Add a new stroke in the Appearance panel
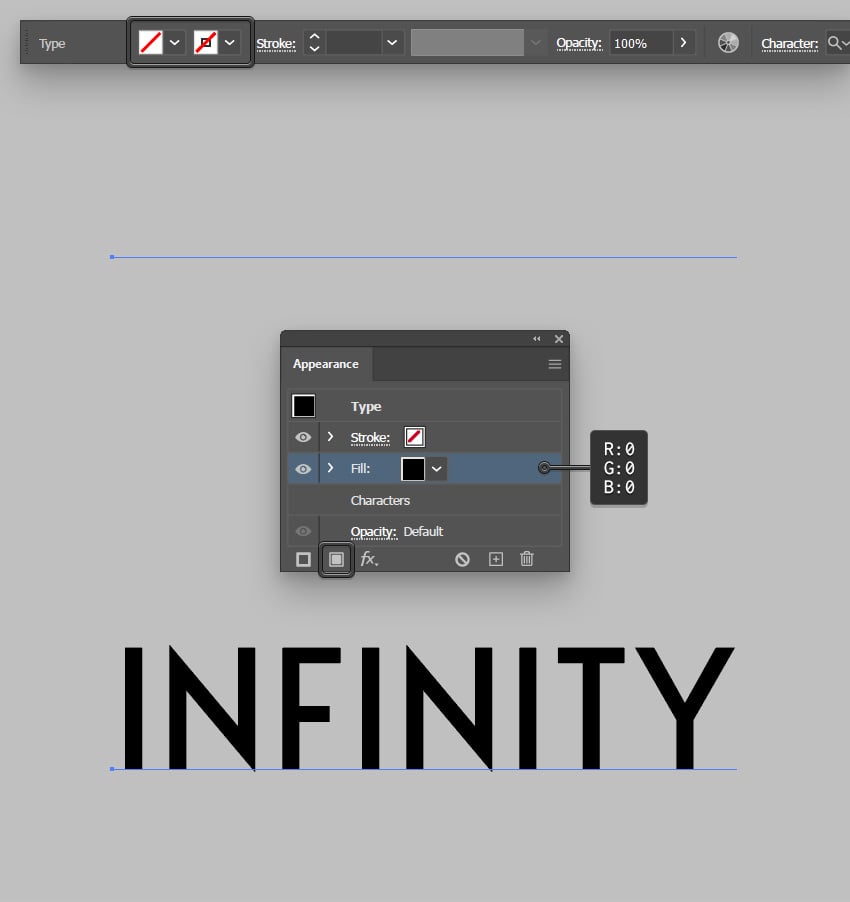Image resolution: width=850 pixels, height=902 pixels. 303,559
